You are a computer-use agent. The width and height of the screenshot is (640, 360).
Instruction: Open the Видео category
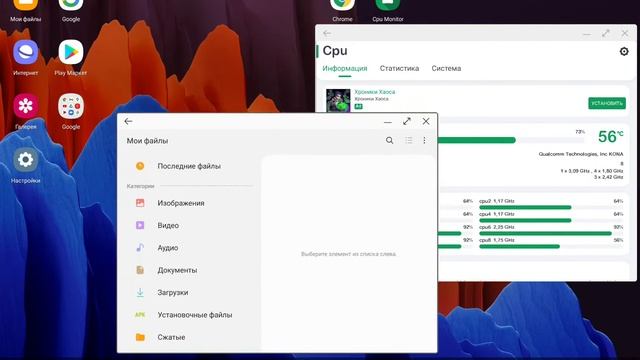tap(168, 225)
